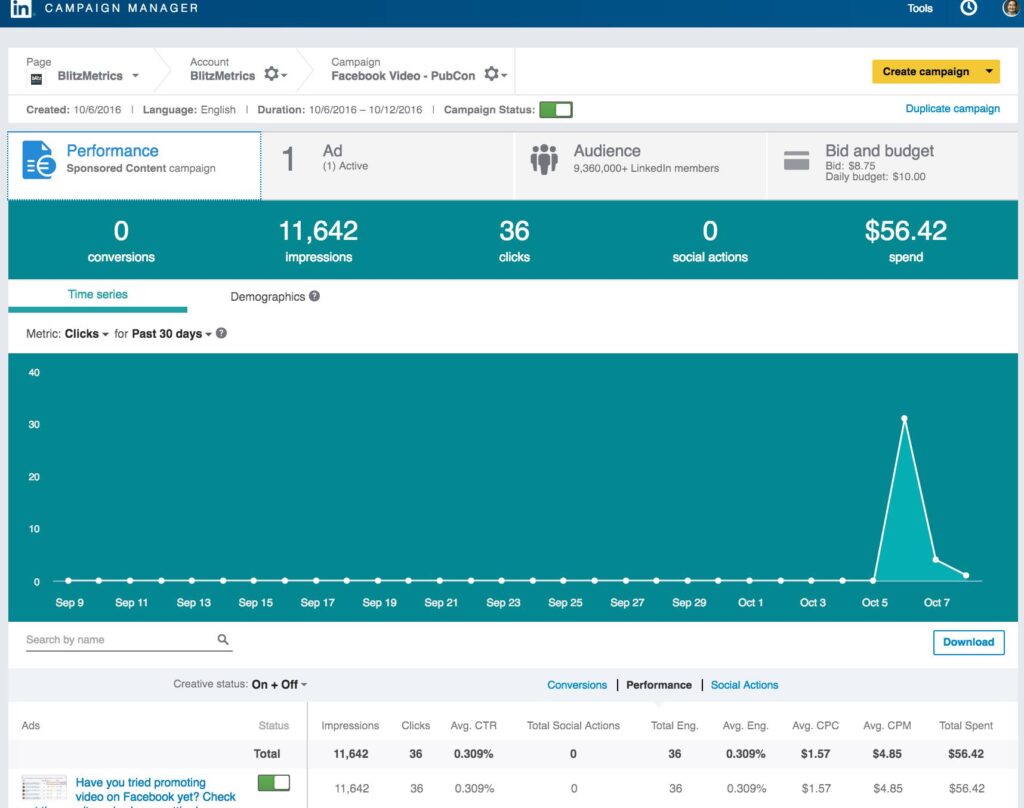Open the ad titled Have you tried promoting
The height and width of the screenshot is (808, 1024).
coord(155,790)
